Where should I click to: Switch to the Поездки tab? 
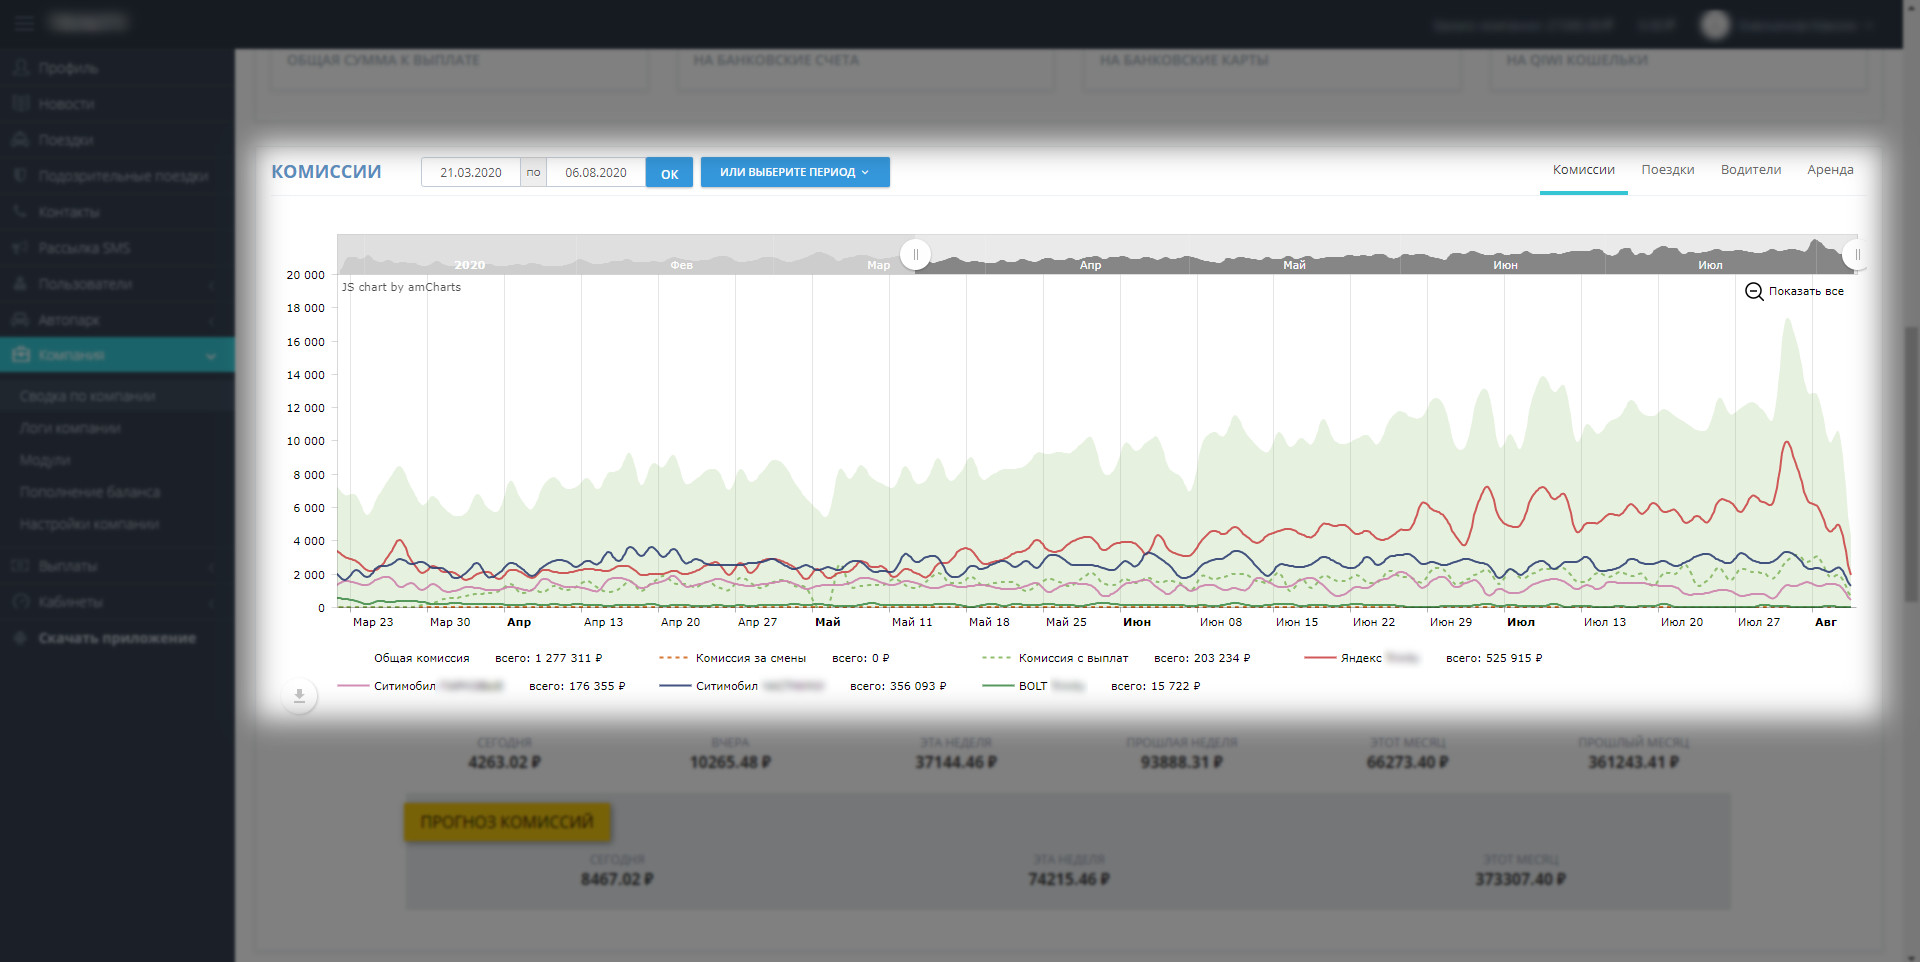pyautogui.click(x=1667, y=170)
